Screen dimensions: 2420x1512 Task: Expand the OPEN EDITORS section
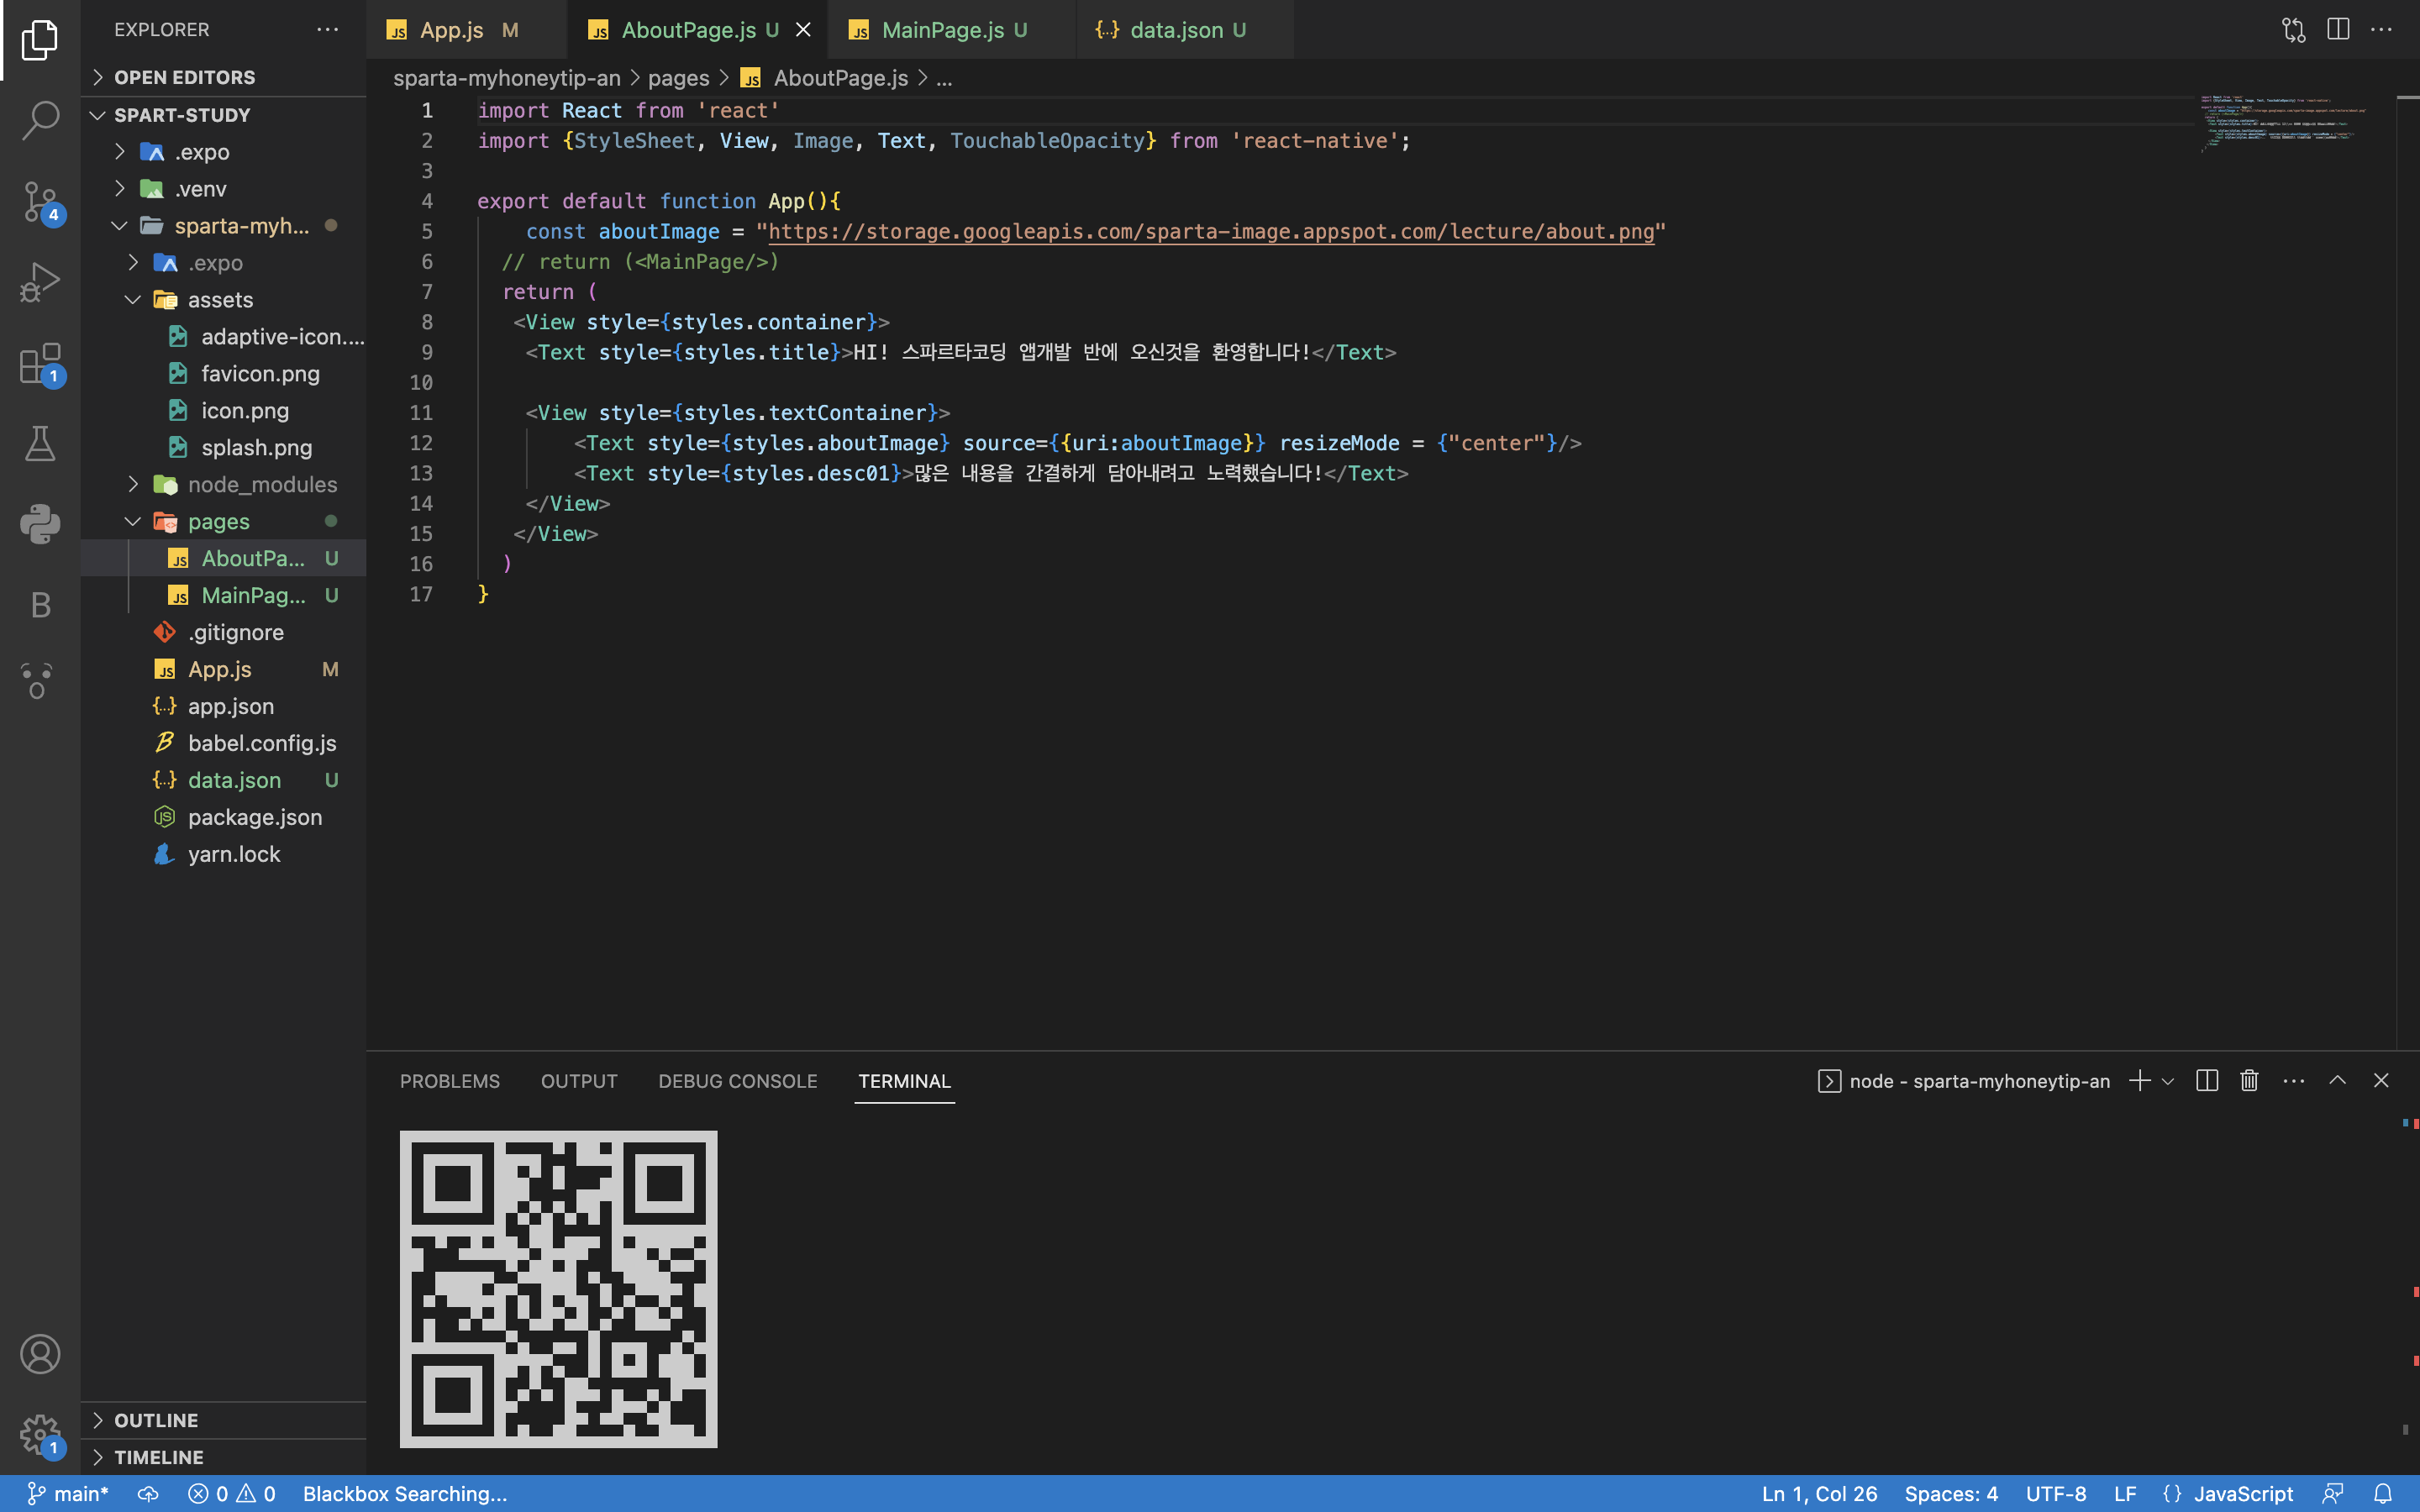(x=224, y=77)
